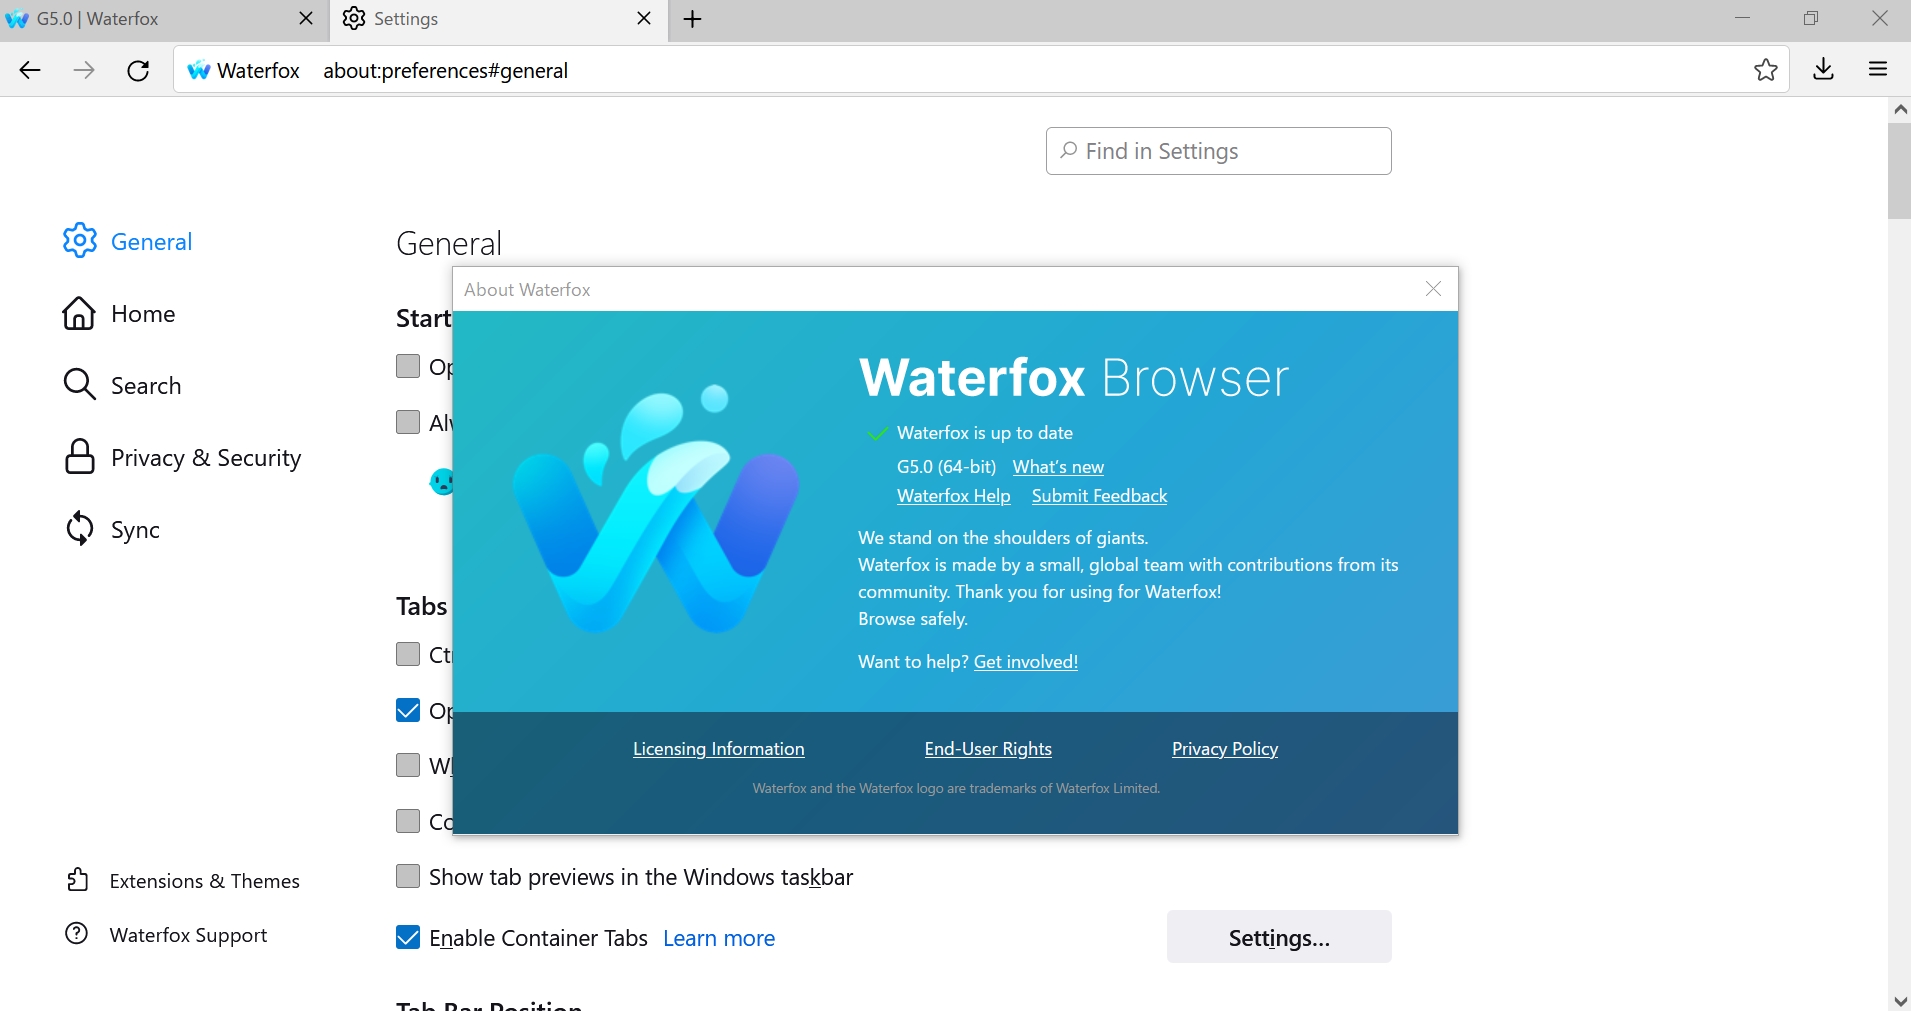Click the Find in Settings field

(1217, 151)
